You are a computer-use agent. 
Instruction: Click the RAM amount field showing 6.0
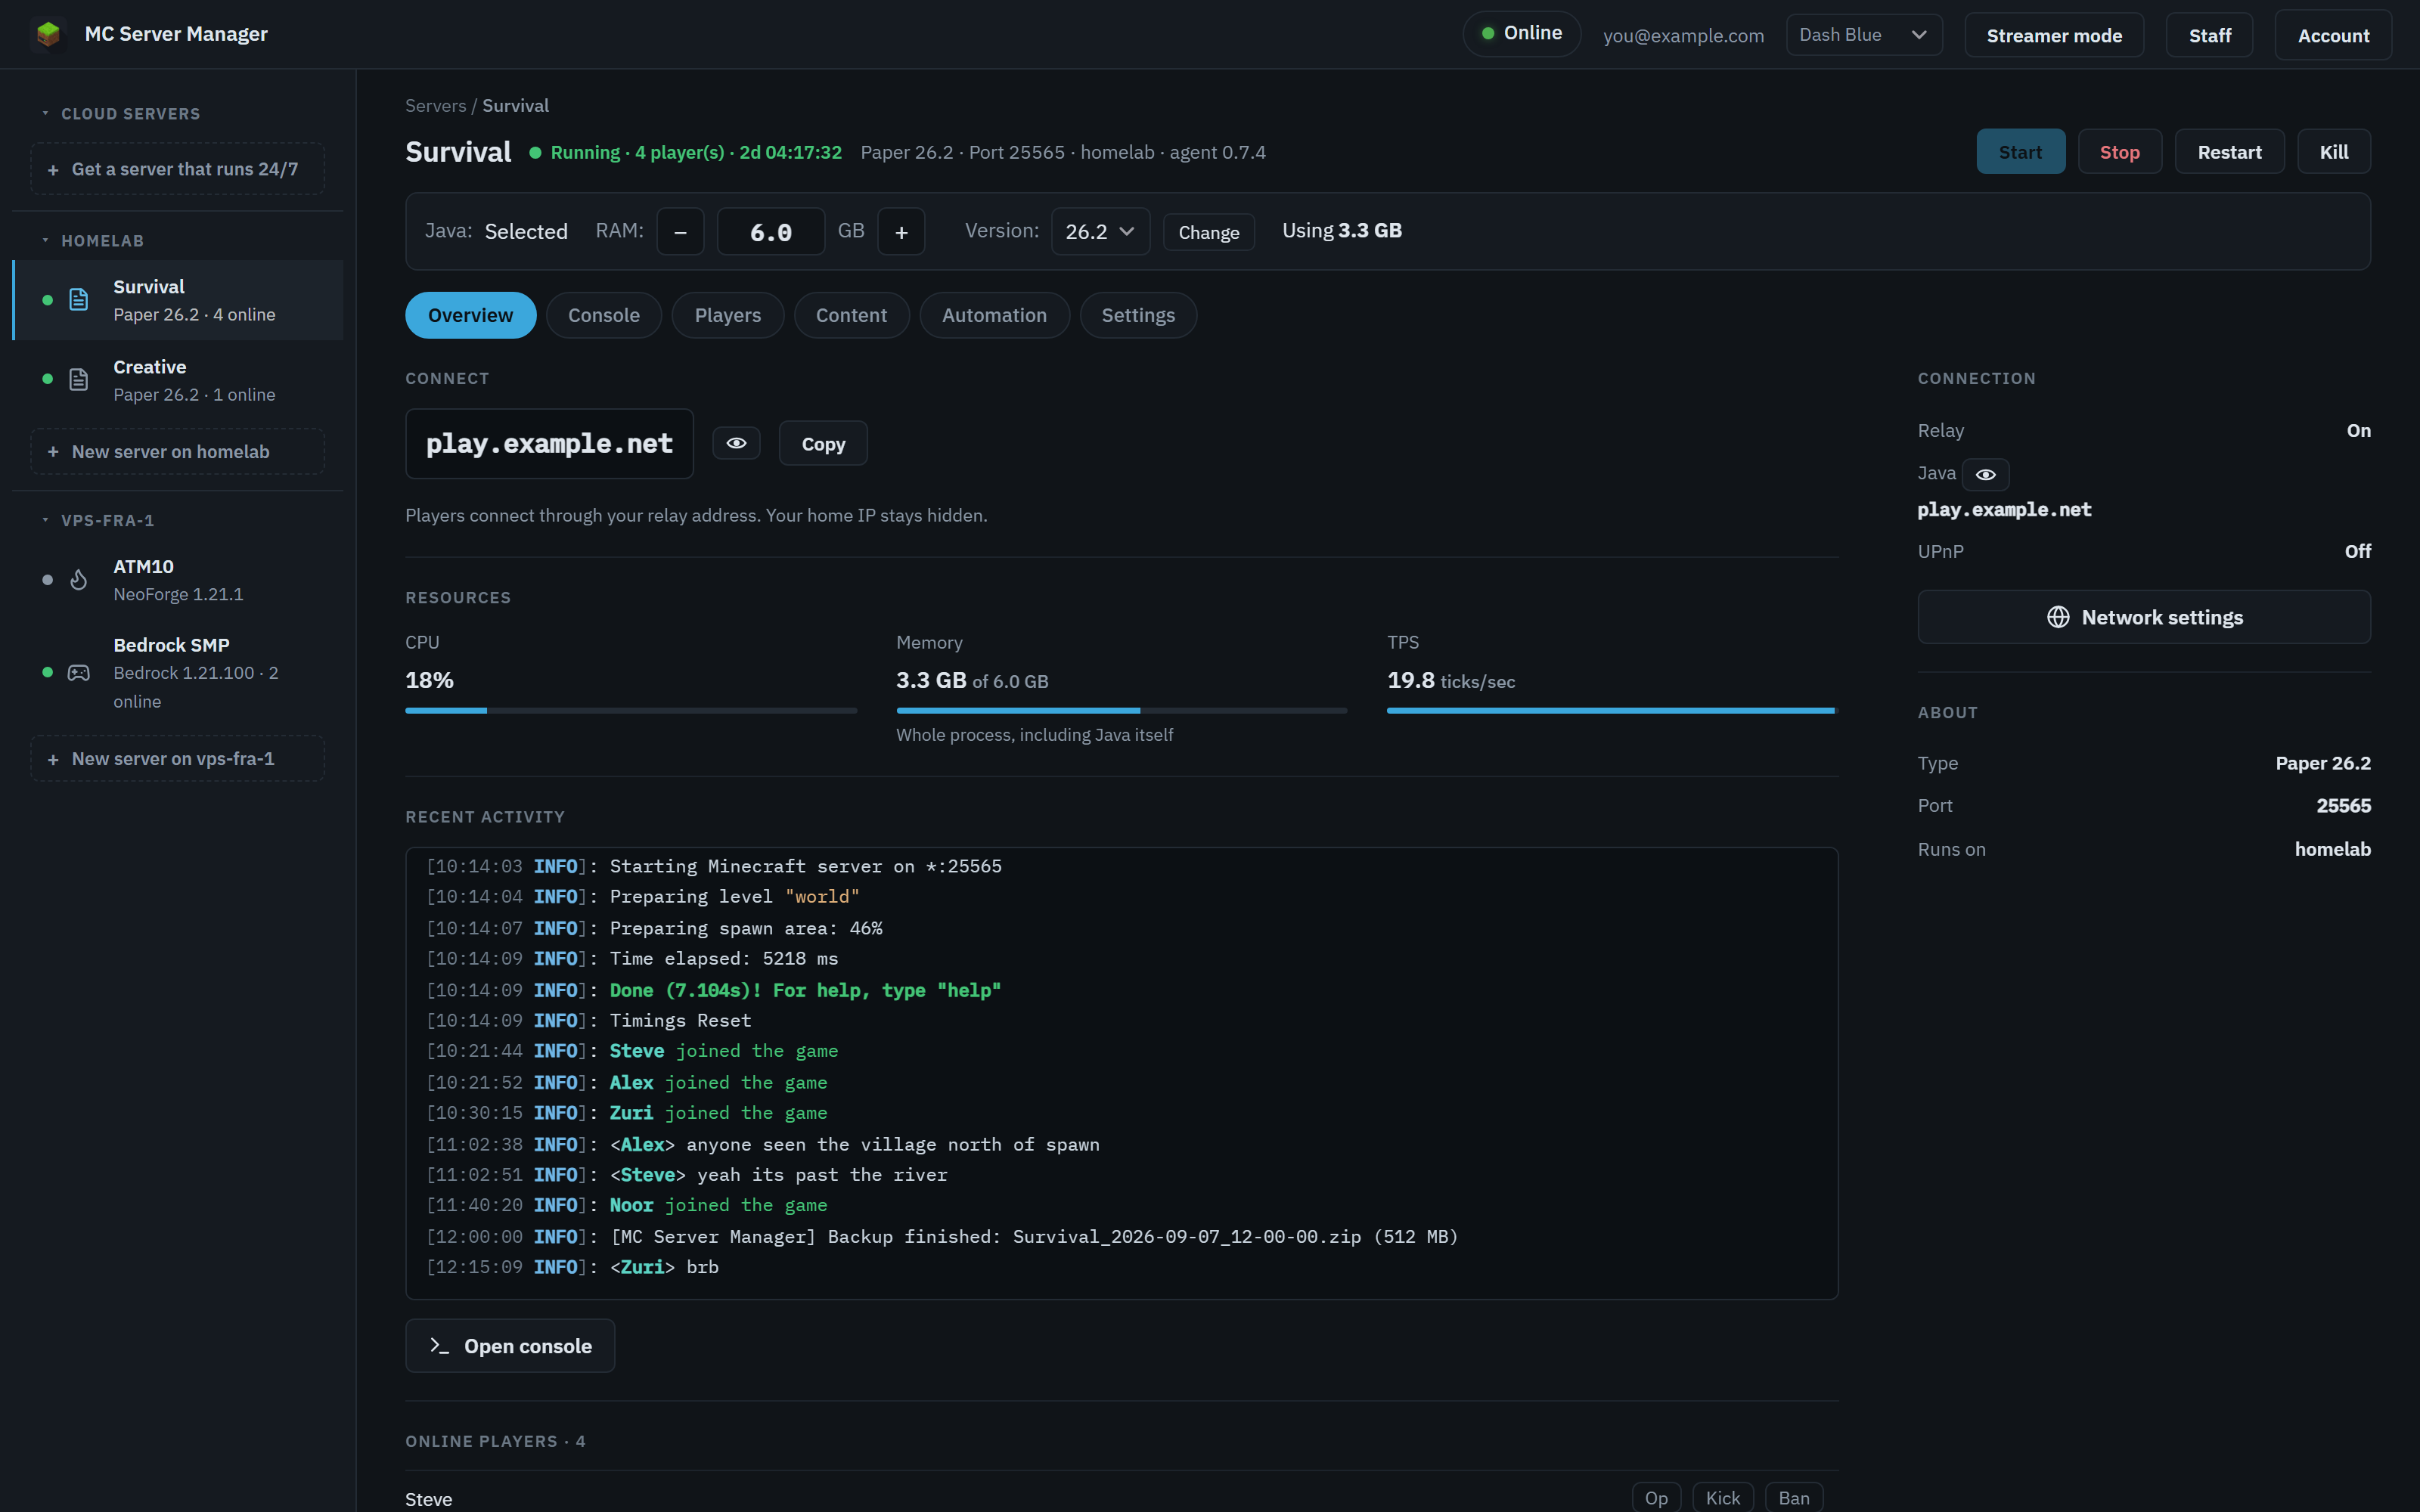point(770,232)
